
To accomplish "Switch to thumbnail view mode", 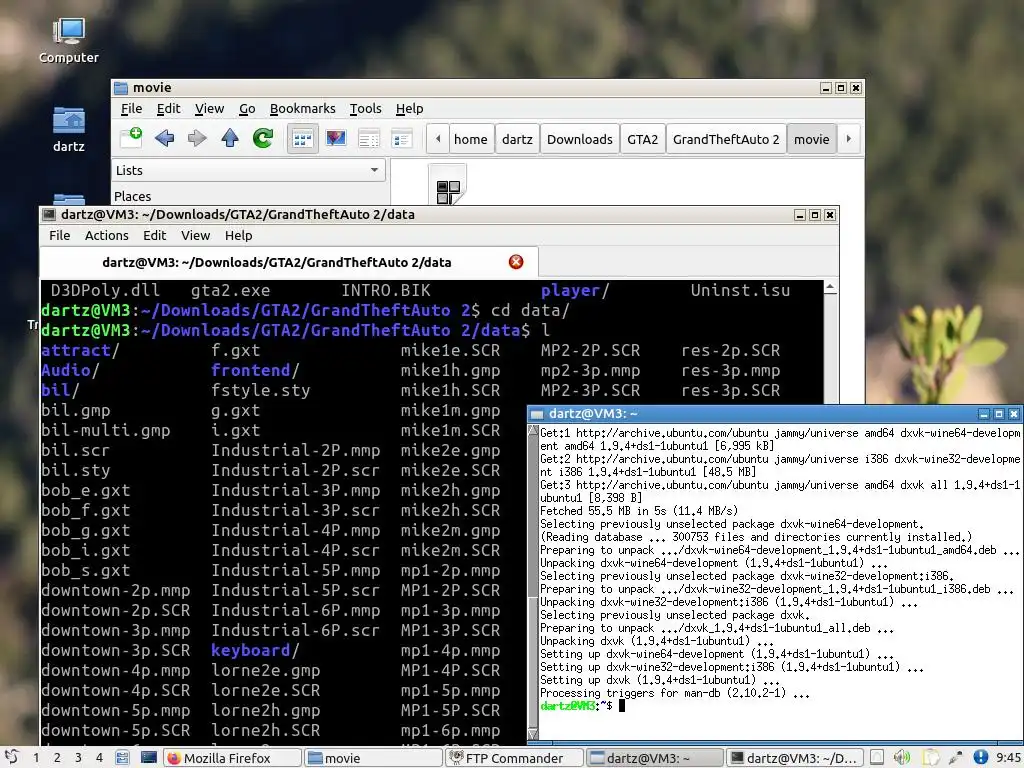I will 336,138.
